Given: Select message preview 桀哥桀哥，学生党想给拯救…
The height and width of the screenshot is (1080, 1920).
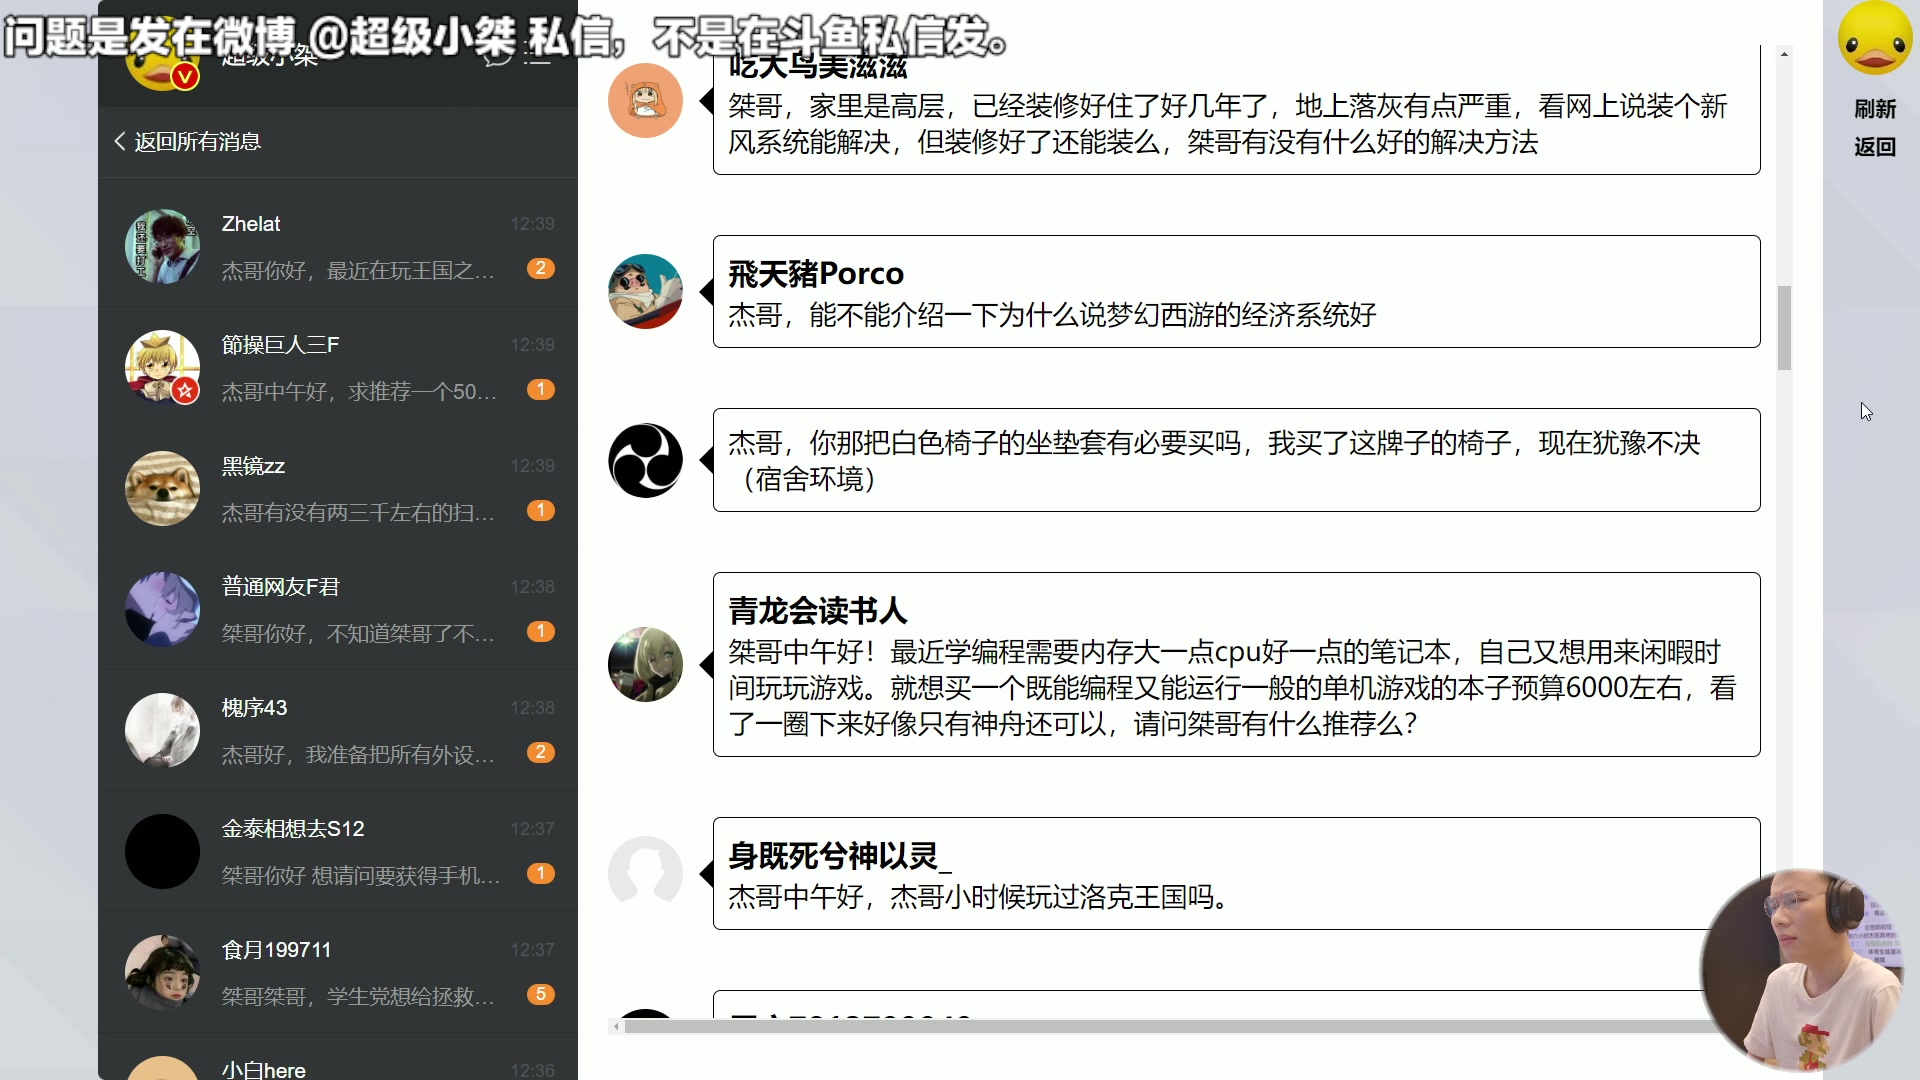Looking at the screenshot, I should [358, 997].
